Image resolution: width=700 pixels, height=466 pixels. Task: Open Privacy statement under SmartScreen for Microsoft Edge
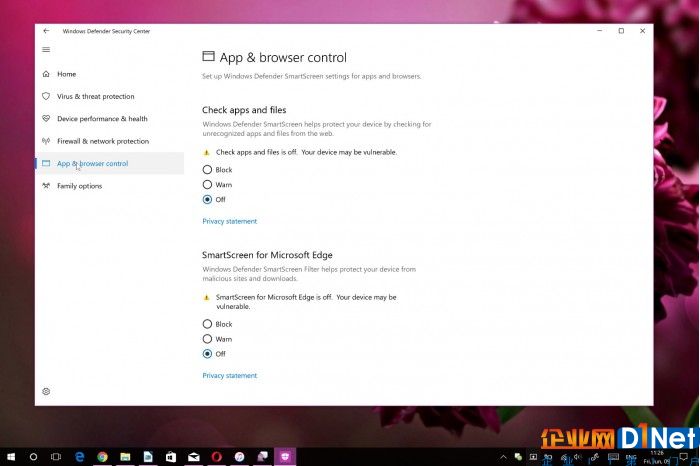point(229,376)
